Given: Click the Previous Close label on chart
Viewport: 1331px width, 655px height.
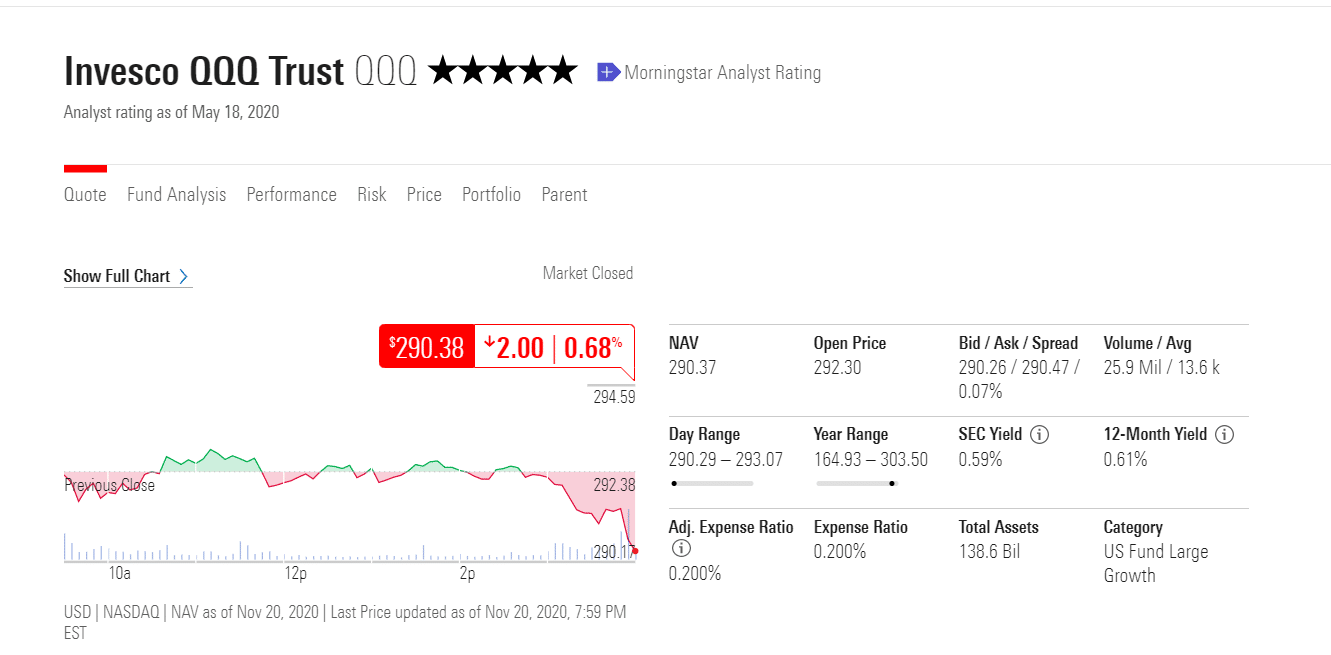Looking at the screenshot, I should (x=110, y=485).
